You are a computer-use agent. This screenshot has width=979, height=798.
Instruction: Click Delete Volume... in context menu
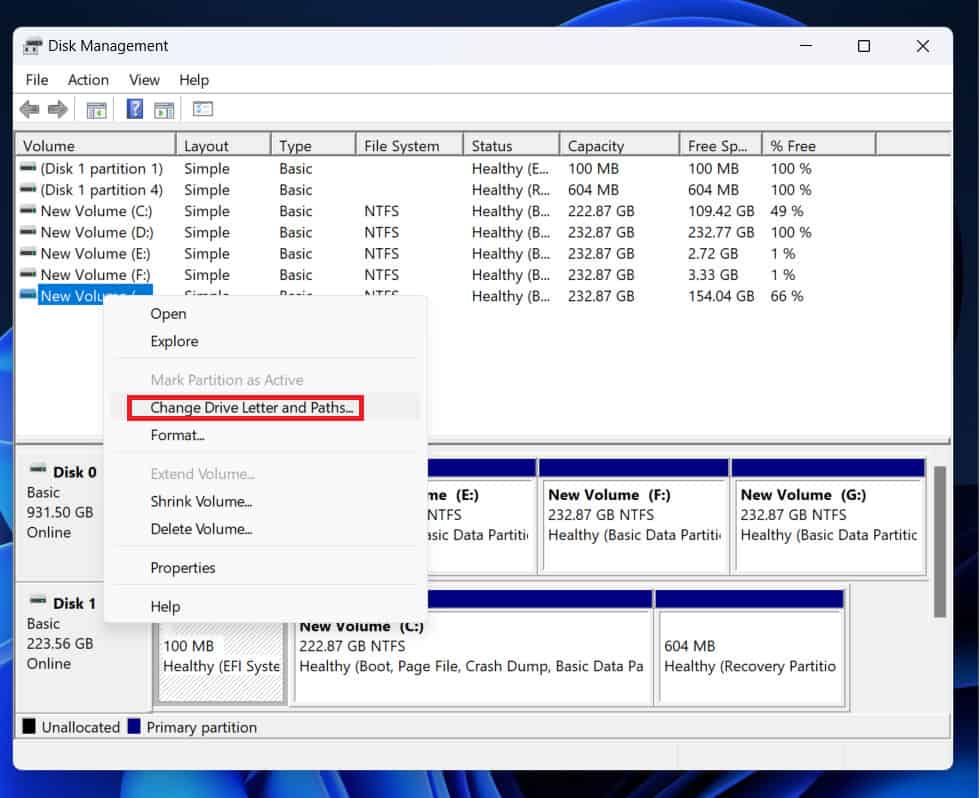click(201, 529)
